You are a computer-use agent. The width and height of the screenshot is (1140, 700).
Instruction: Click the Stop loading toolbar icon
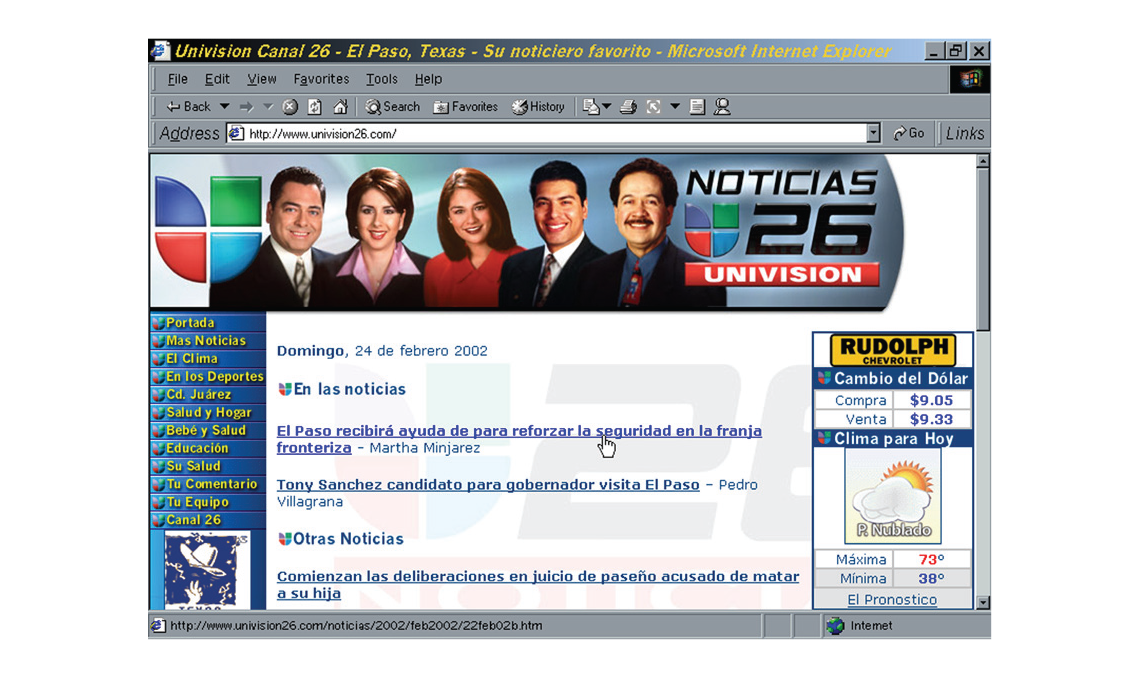pos(290,107)
